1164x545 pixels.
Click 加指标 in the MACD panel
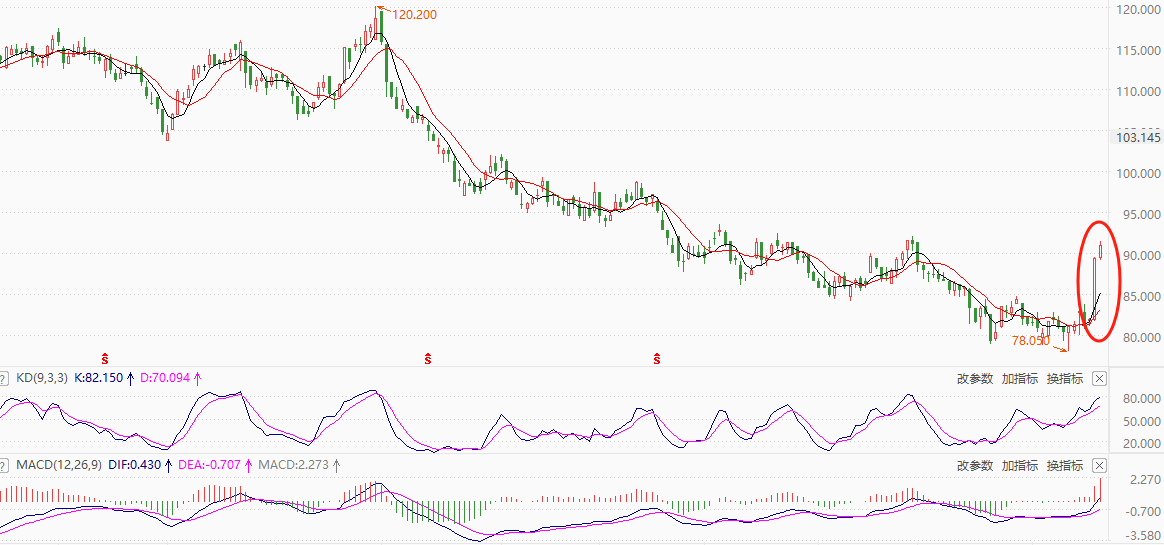(1020, 466)
